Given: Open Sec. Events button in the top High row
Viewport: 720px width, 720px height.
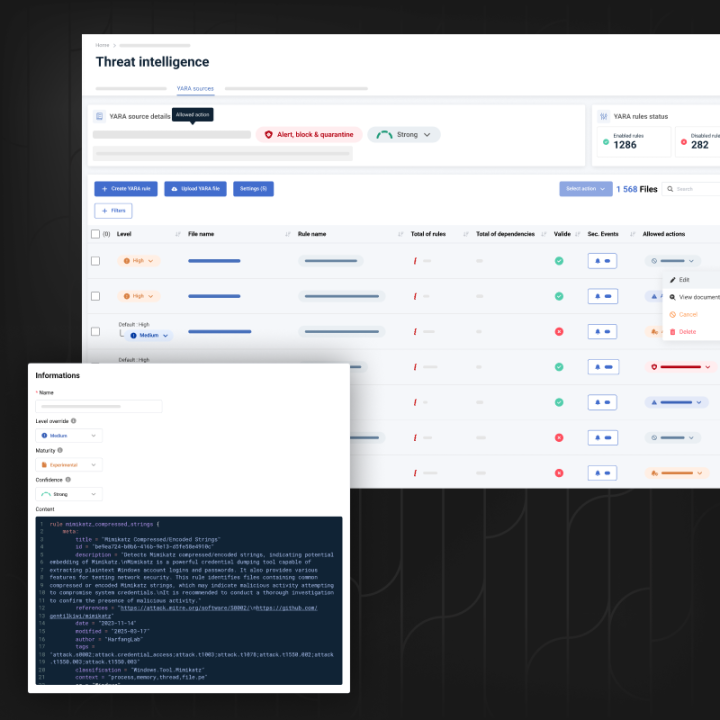Looking at the screenshot, I should pos(602,261).
